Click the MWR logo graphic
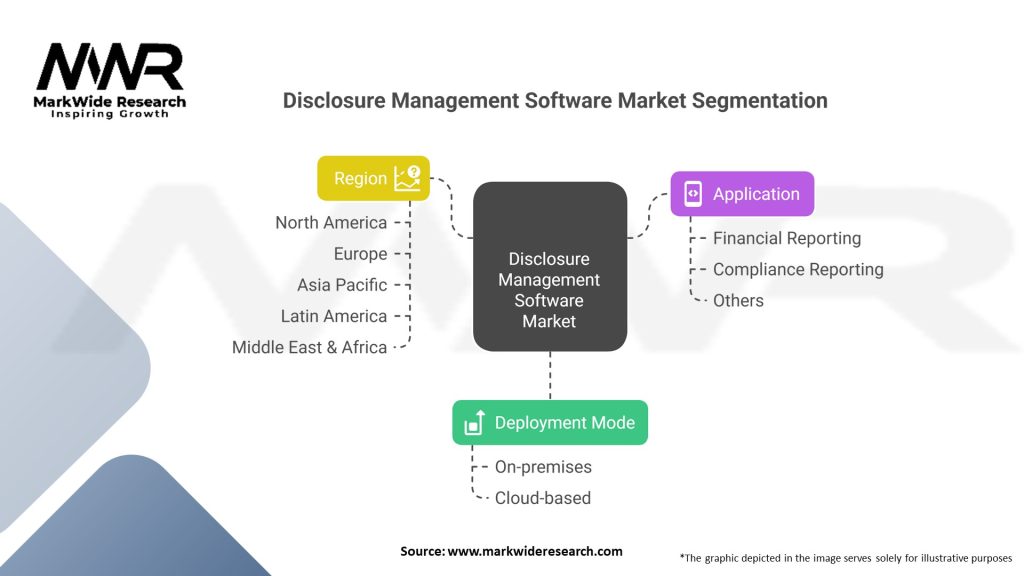1024x576 pixels. coord(110,70)
